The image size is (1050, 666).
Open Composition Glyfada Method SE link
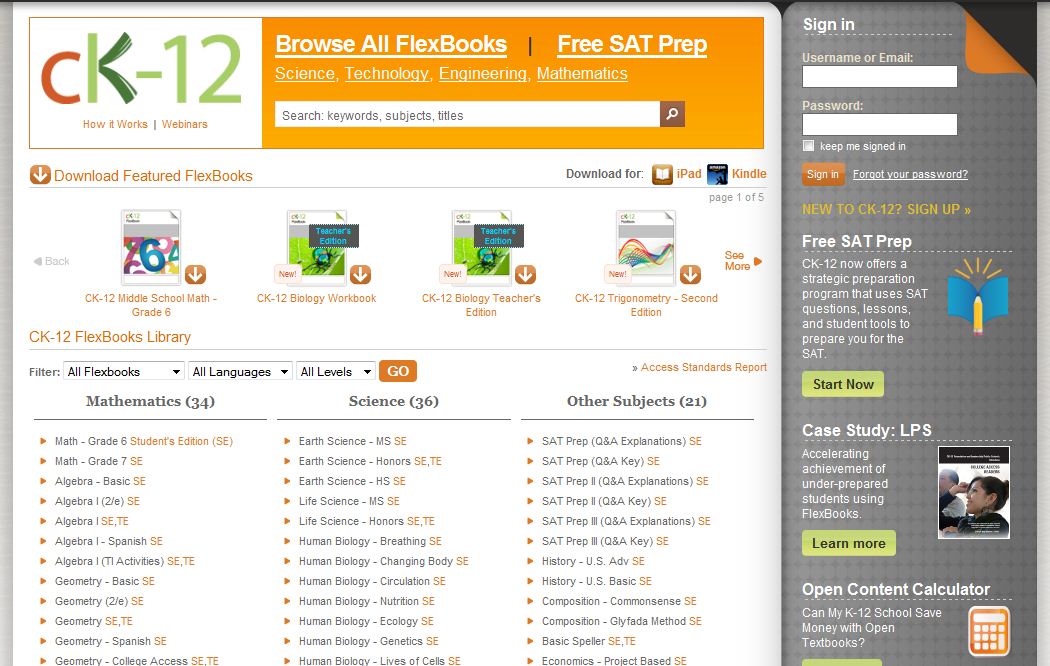pos(622,622)
